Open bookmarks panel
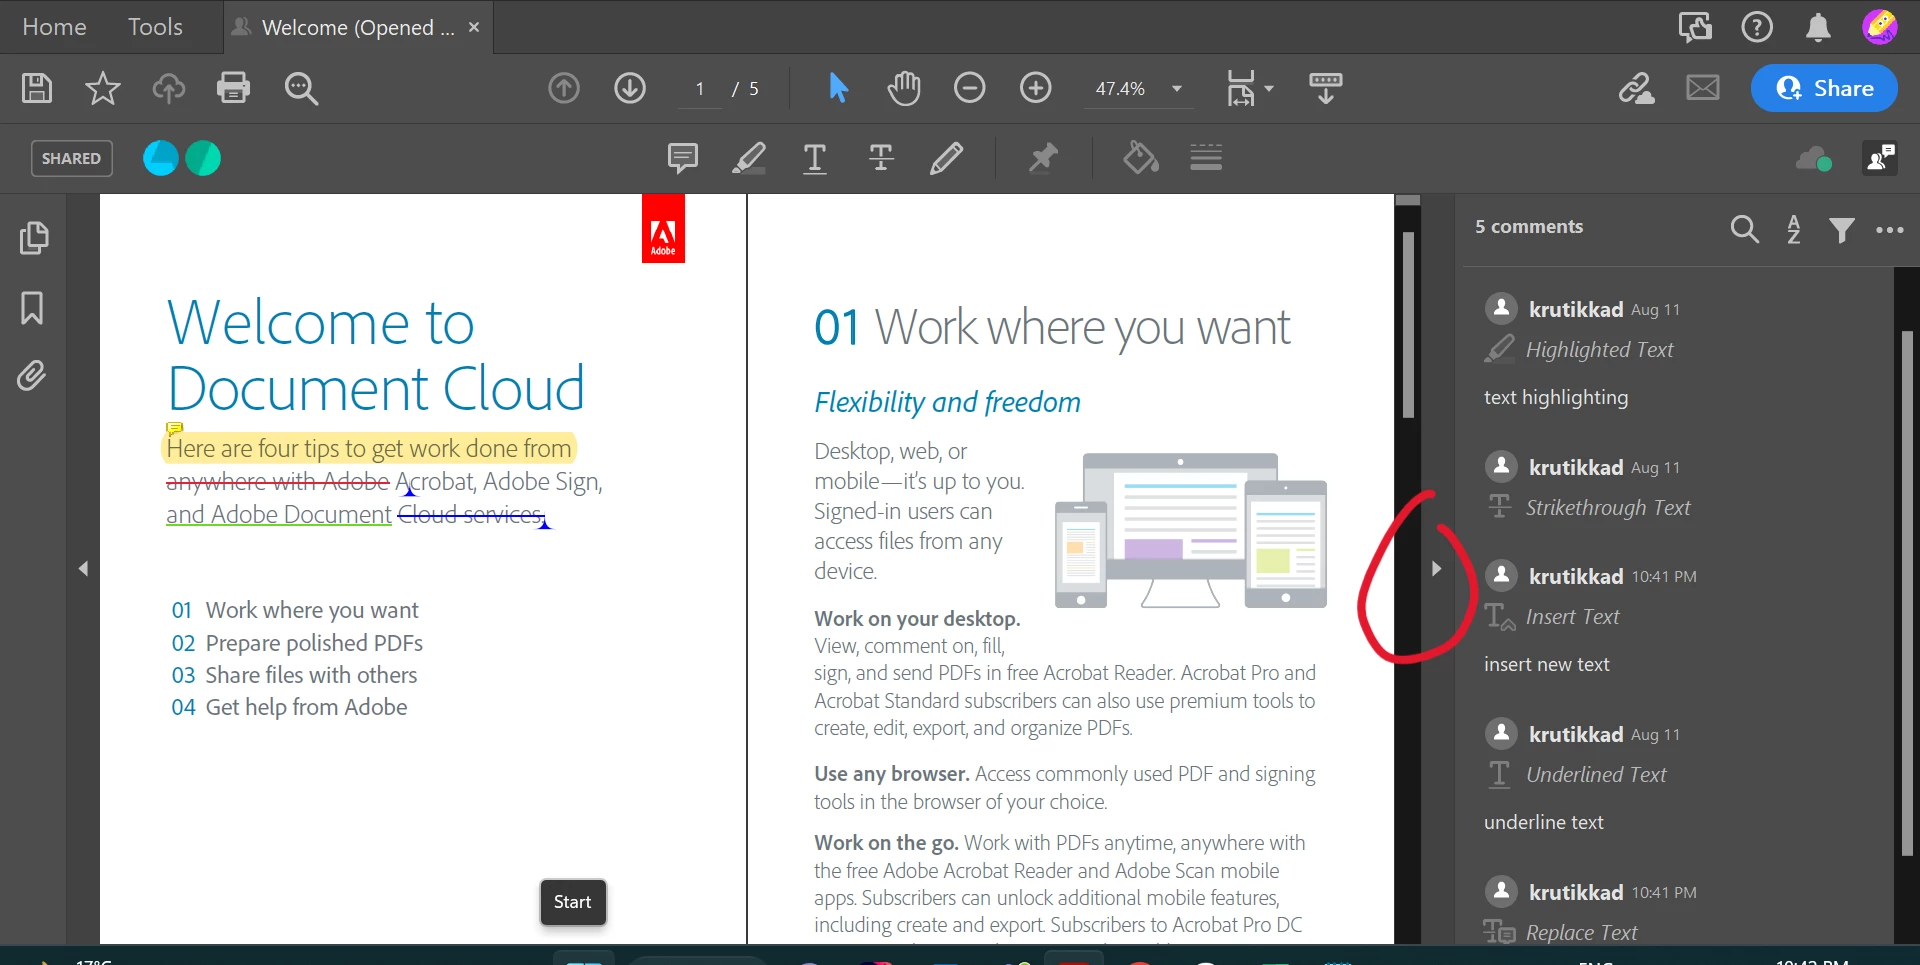Viewport: 1920px width, 965px height. click(x=32, y=308)
